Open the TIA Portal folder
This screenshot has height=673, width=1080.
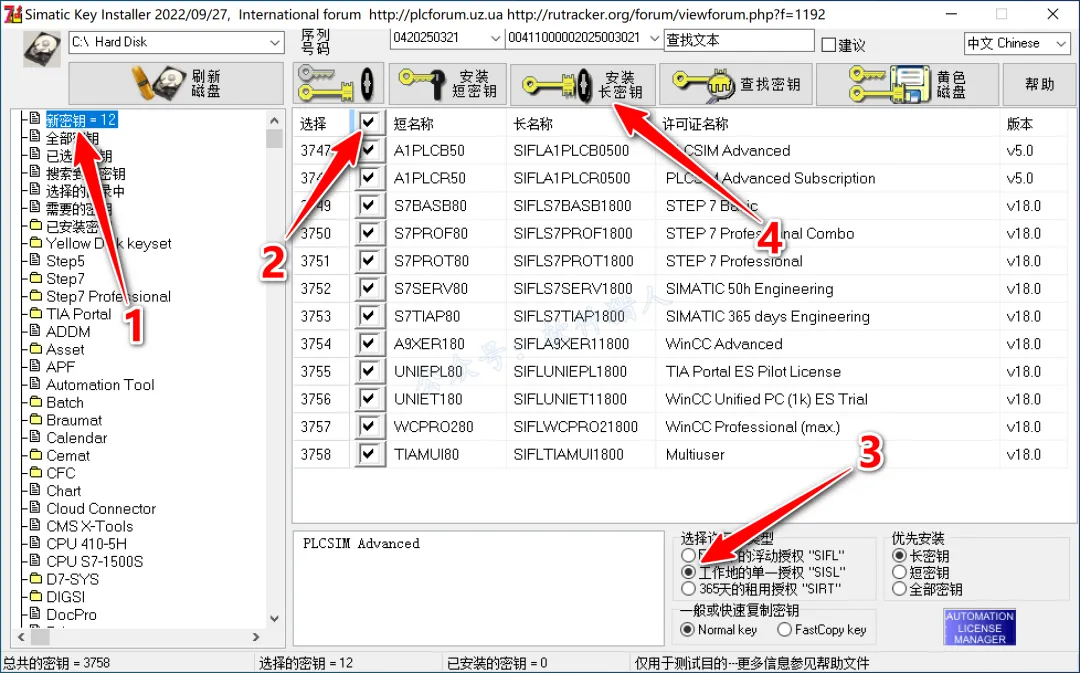[79, 314]
